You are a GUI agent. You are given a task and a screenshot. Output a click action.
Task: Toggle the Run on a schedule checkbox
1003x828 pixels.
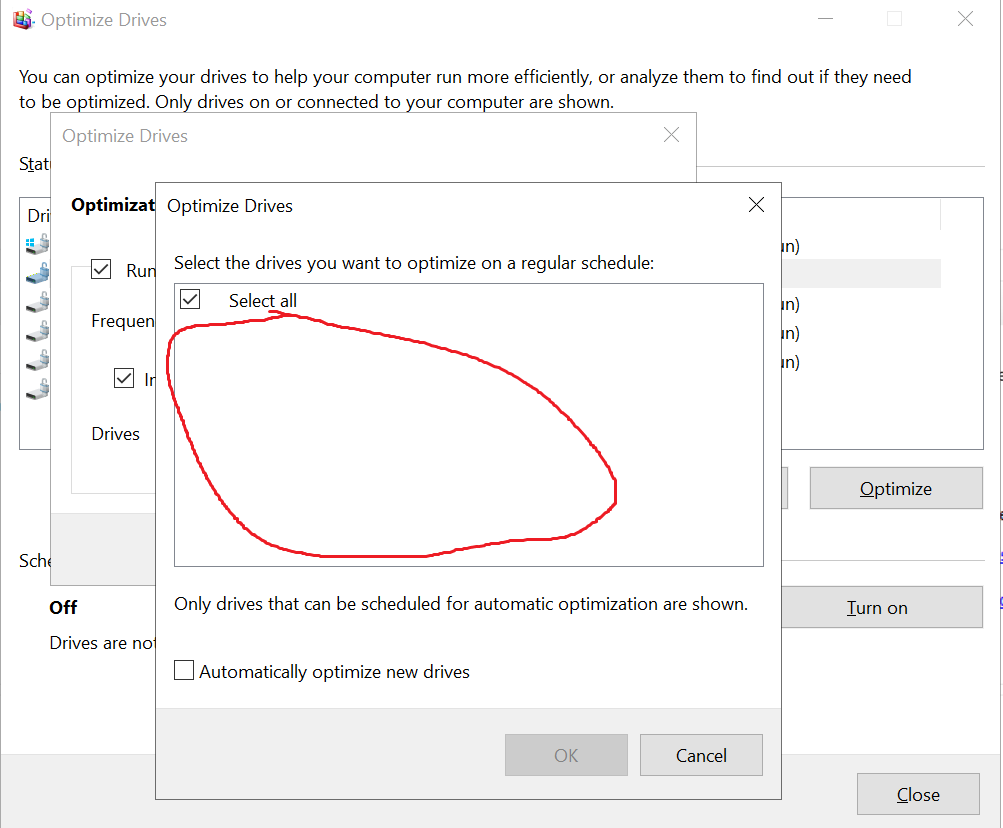click(x=100, y=269)
